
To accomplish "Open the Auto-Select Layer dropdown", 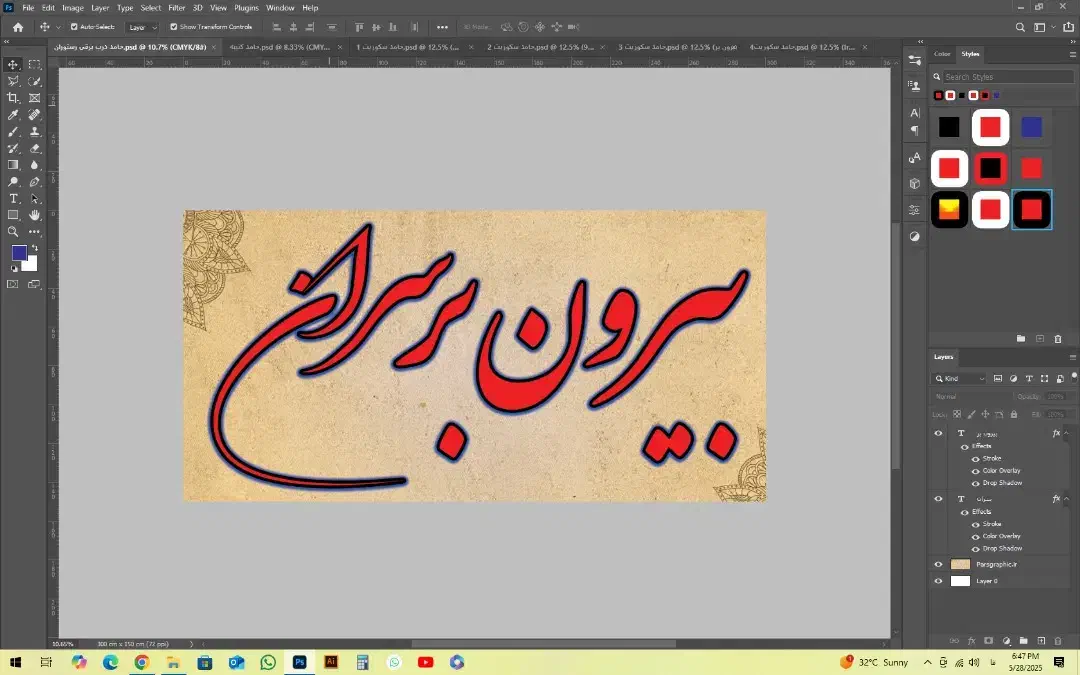I will click(142, 27).
